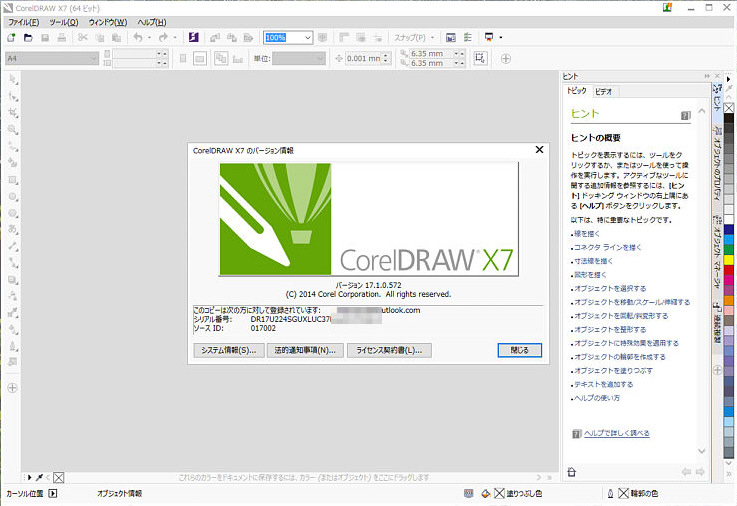Choose the no-color X swatch atop palette

[729, 109]
